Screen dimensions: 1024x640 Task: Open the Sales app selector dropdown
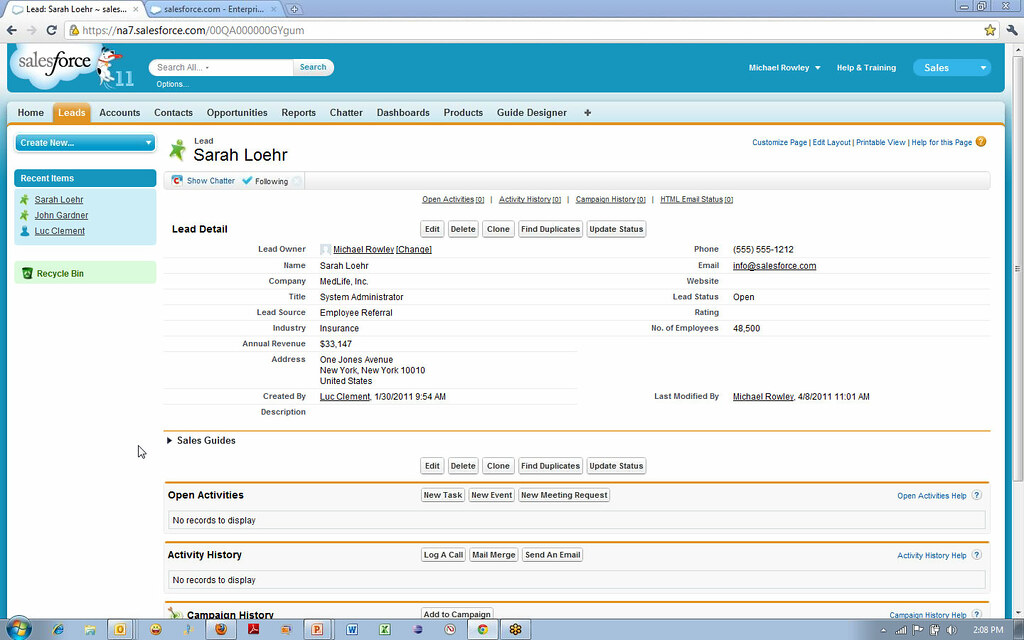952,68
